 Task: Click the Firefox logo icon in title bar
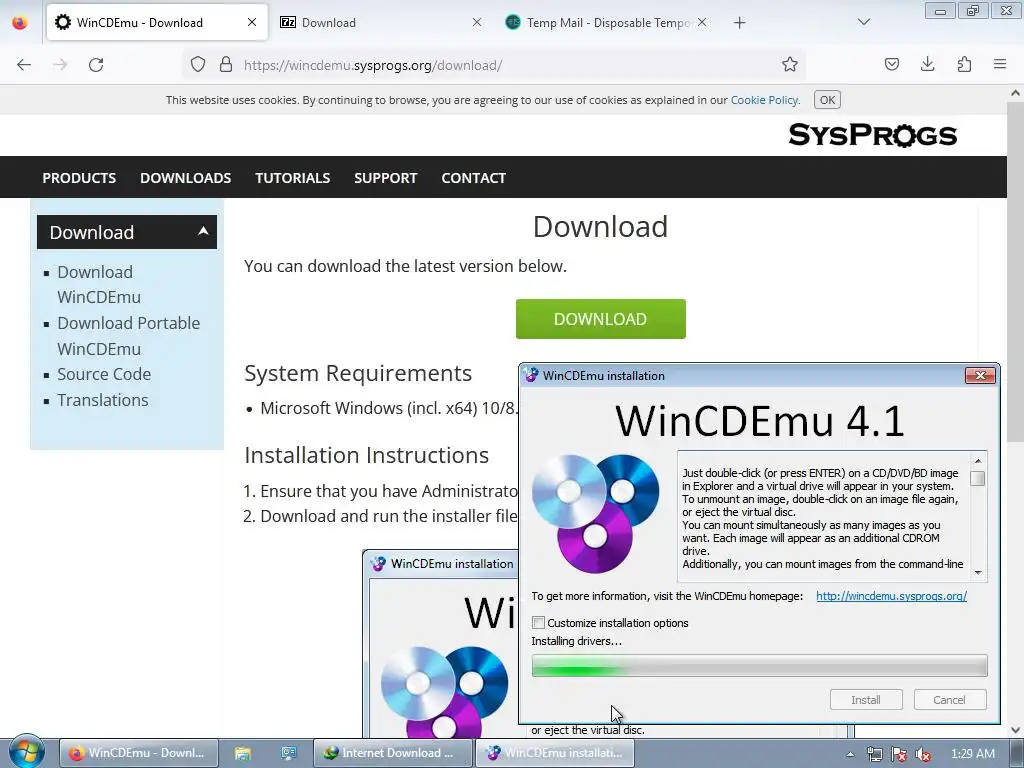pos(20,22)
